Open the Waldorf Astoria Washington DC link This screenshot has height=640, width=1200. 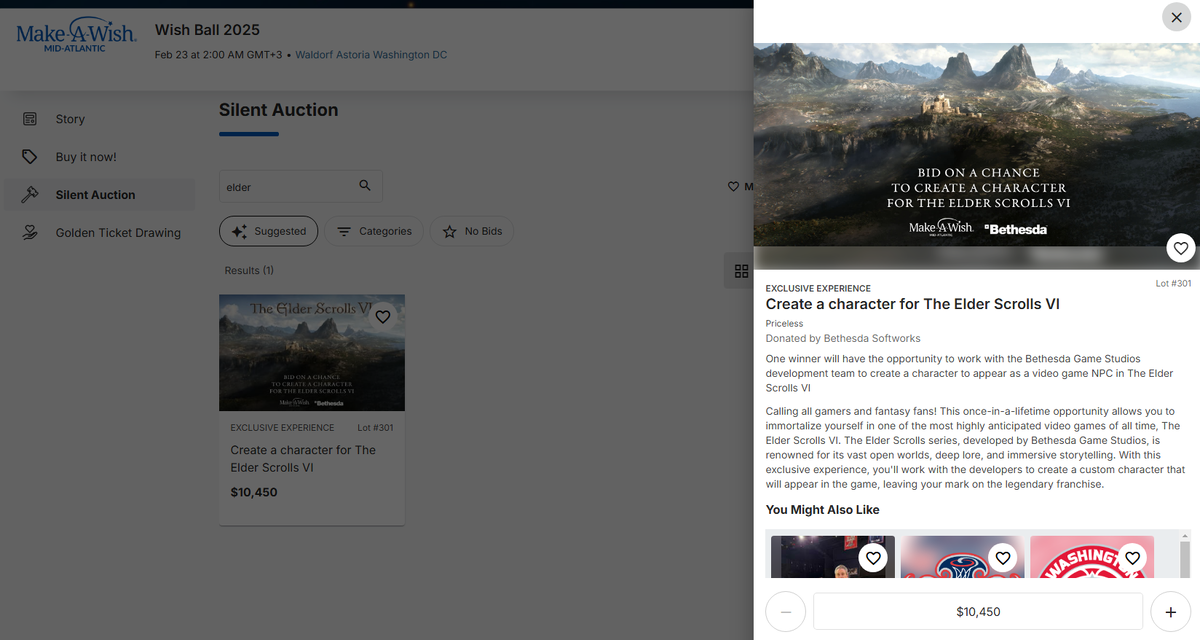(371, 55)
